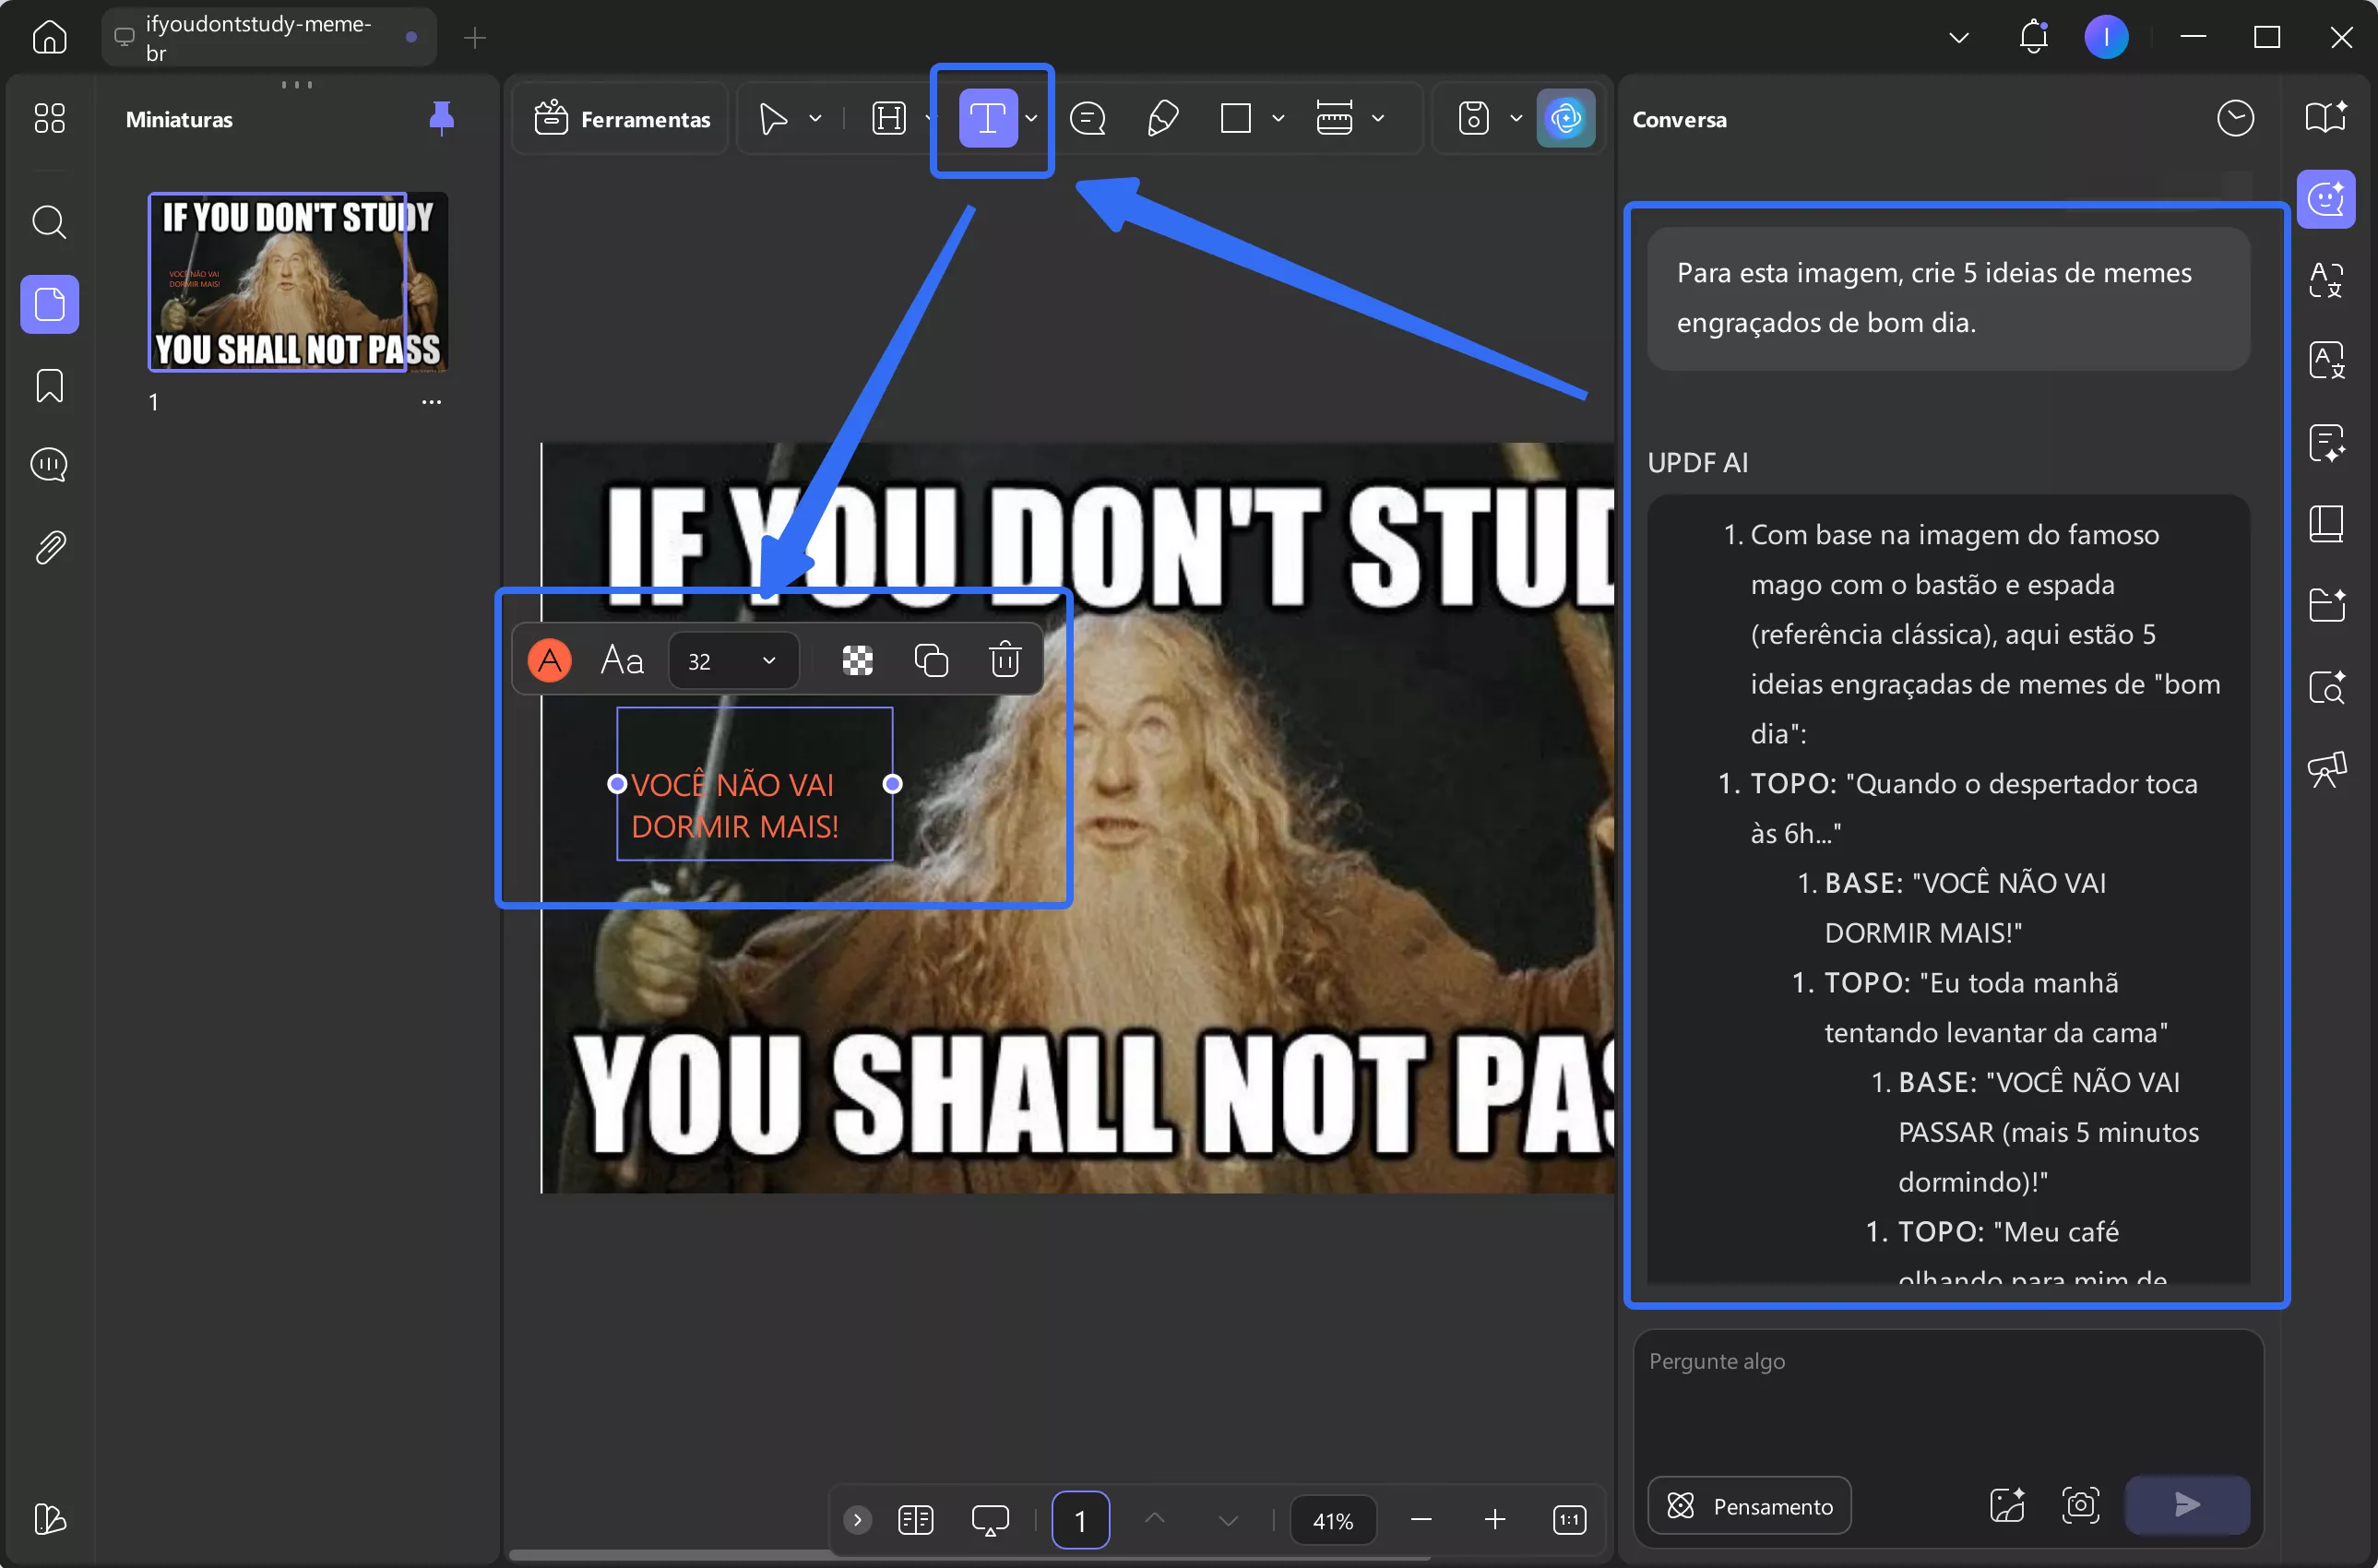2378x1568 pixels.
Task: Toggle the Pensamento thinking mode
Action: click(x=1749, y=1506)
